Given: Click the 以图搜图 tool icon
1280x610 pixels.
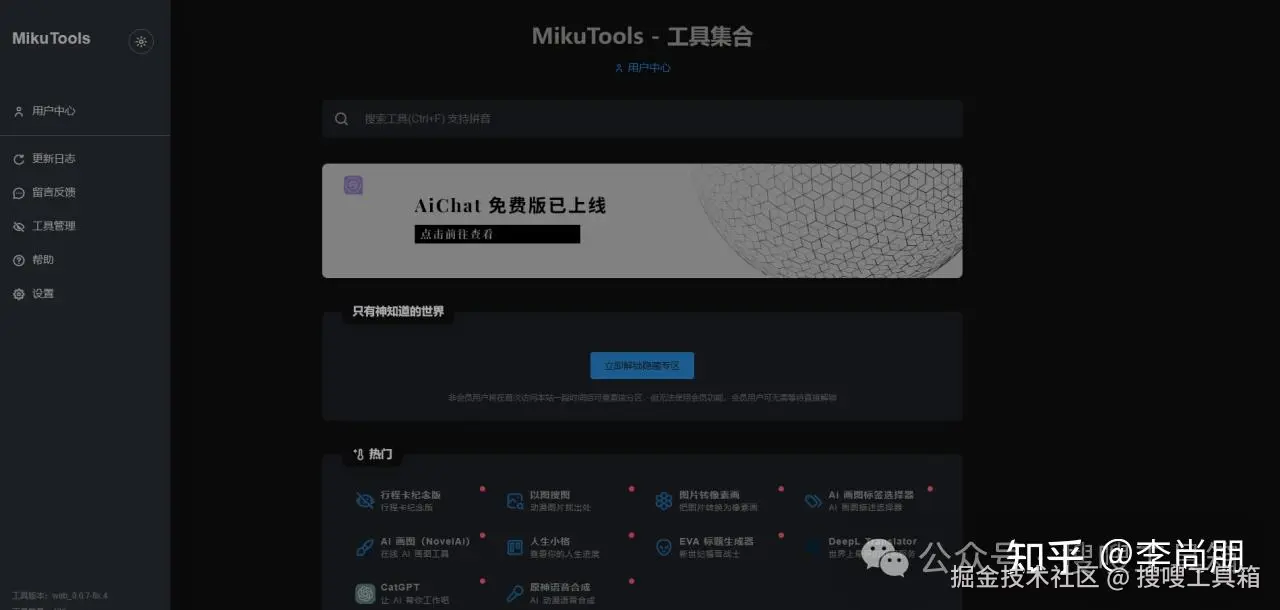Looking at the screenshot, I should coord(515,501).
